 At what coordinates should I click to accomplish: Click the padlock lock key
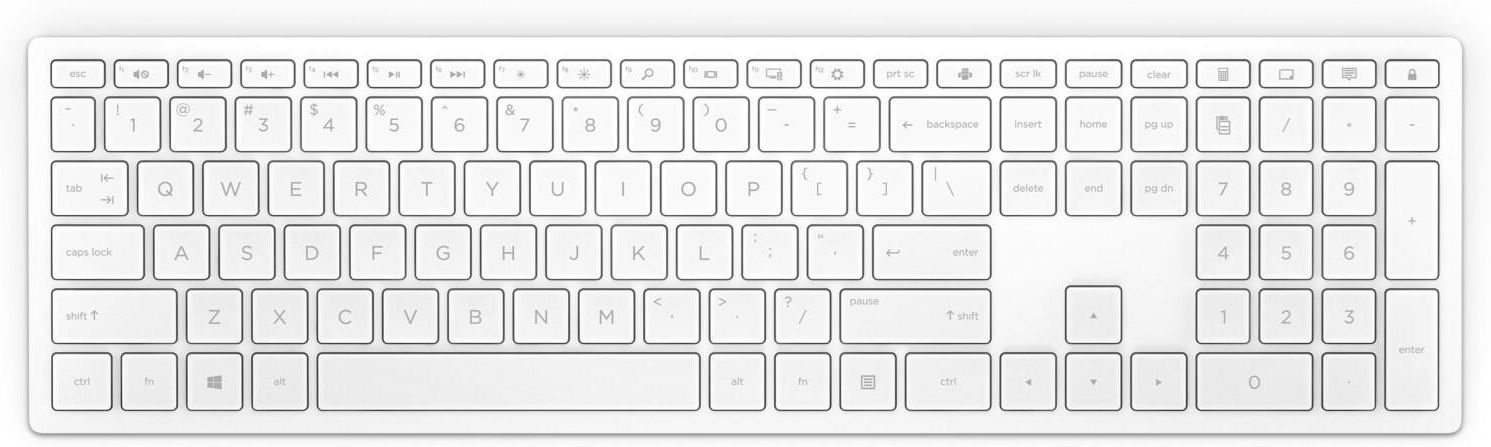(1412, 74)
